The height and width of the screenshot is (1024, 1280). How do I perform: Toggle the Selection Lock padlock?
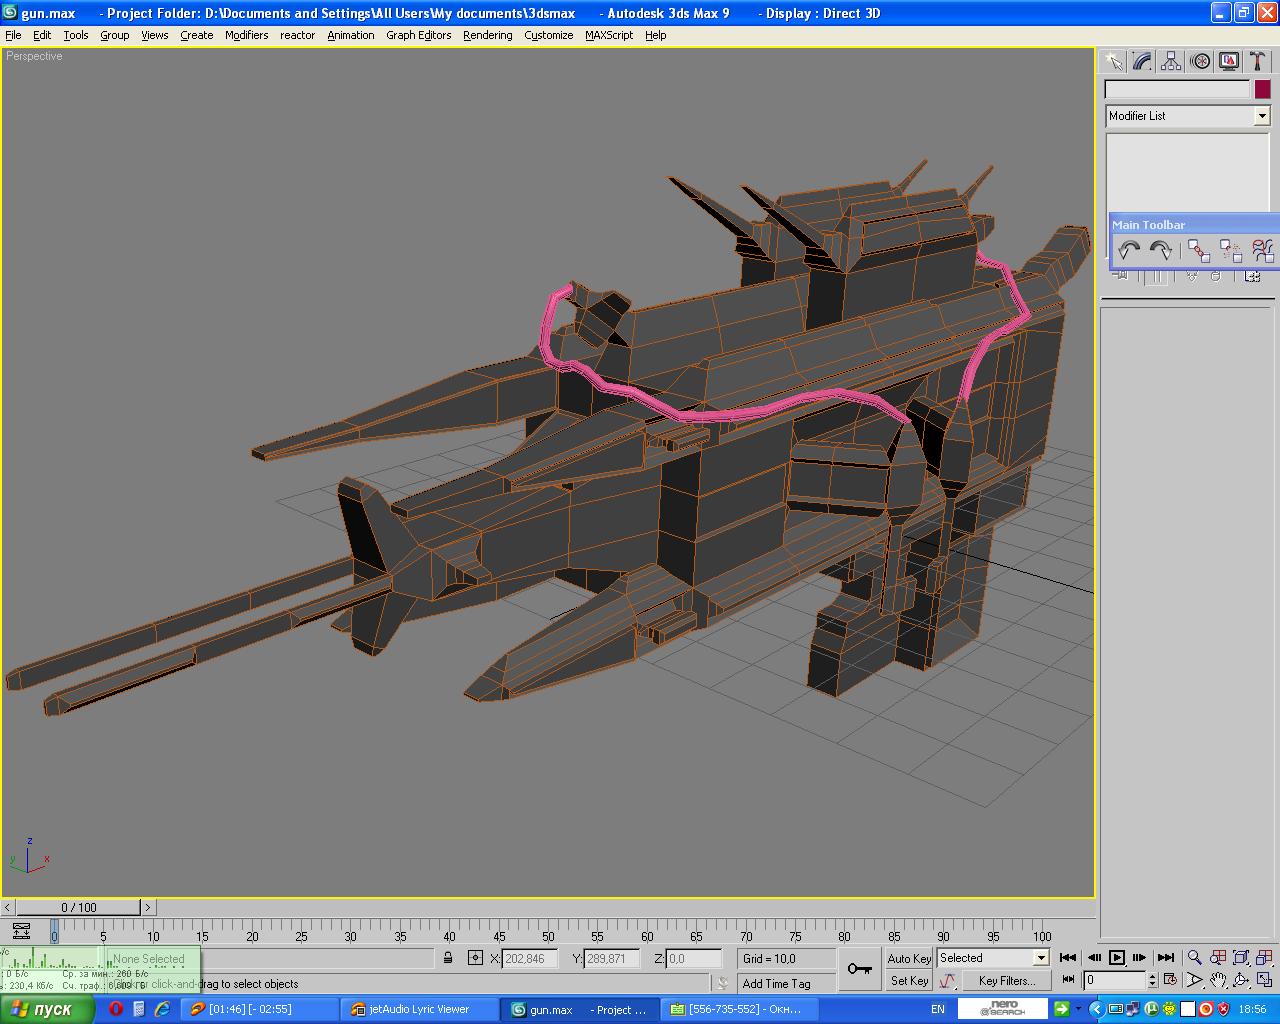(448, 958)
